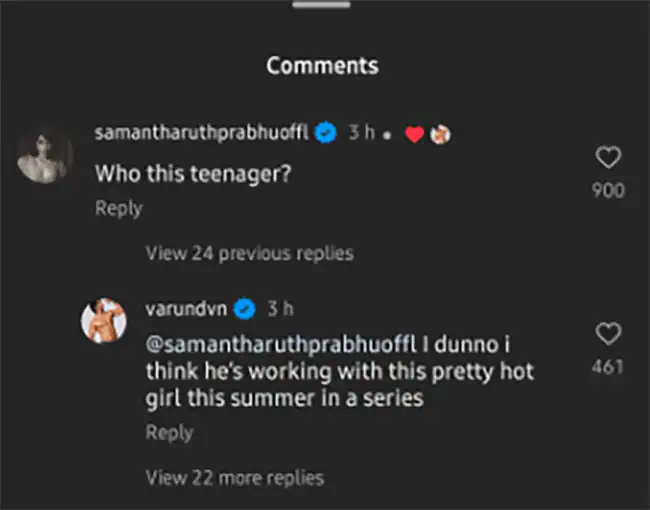The height and width of the screenshot is (510, 650).
Task: Like varundvn's reply with heart icon
Action: point(608,334)
